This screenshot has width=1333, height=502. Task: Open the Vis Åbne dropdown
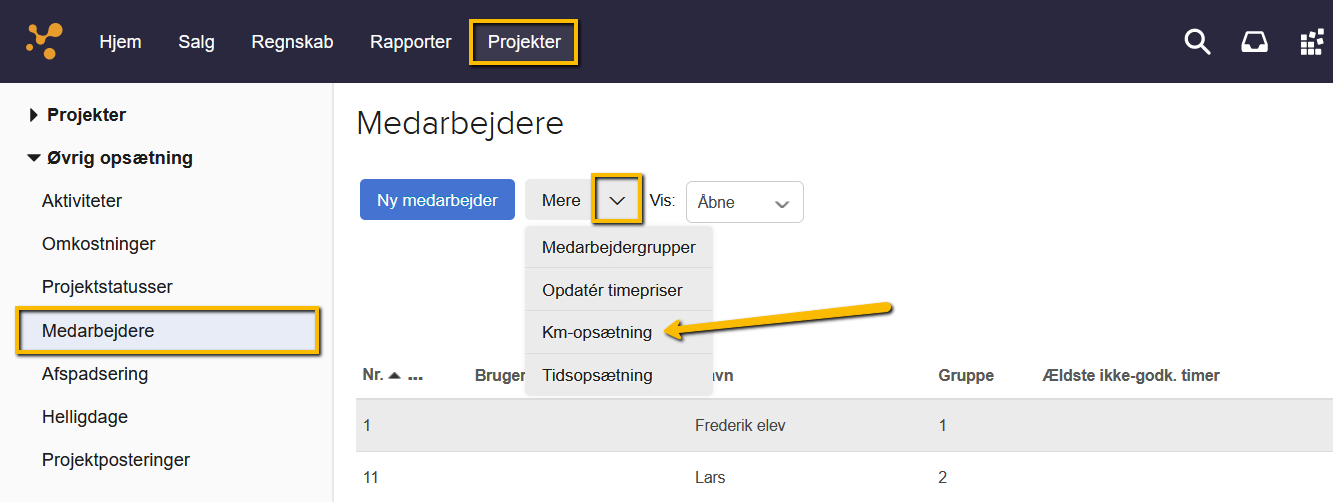click(744, 202)
